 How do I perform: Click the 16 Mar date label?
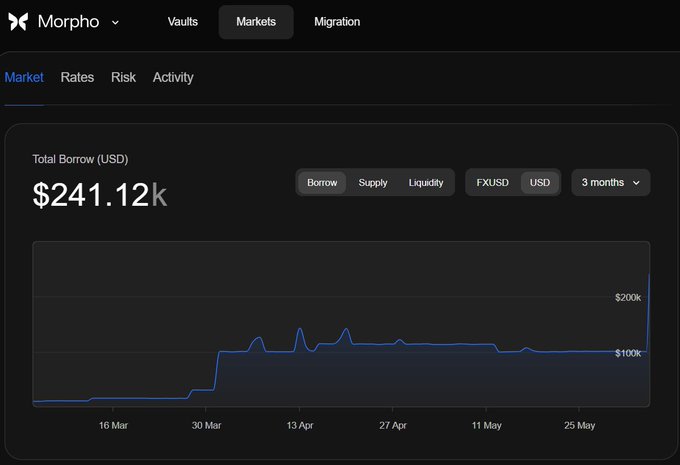(113, 426)
